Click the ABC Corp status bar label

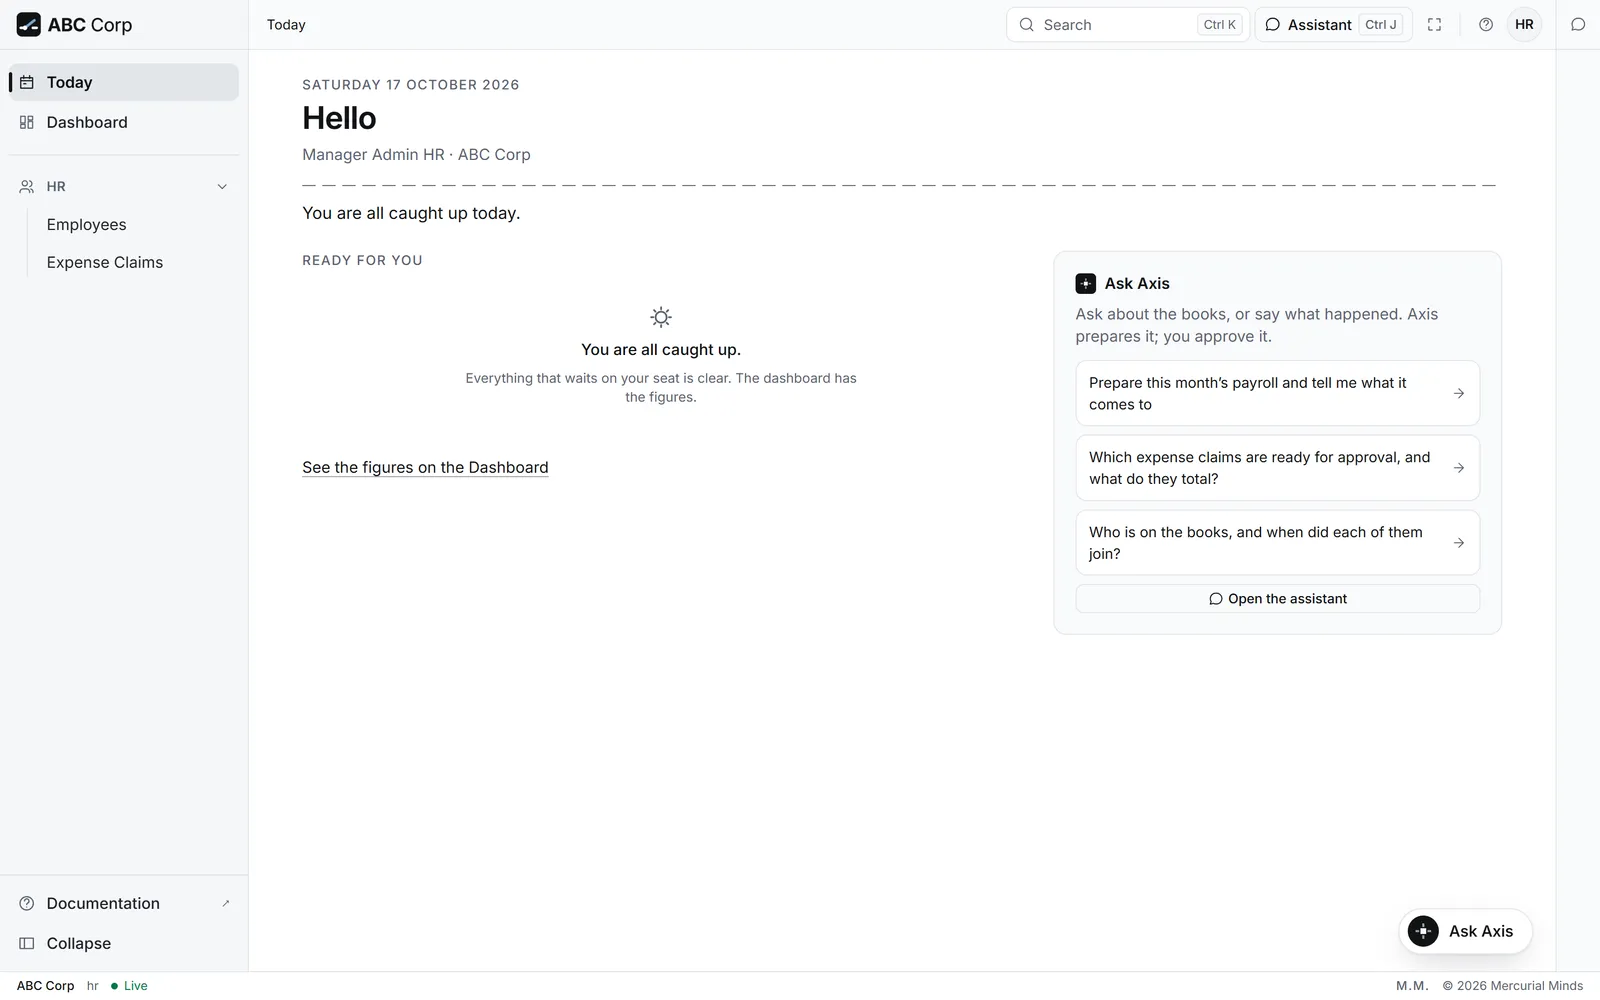point(45,986)
